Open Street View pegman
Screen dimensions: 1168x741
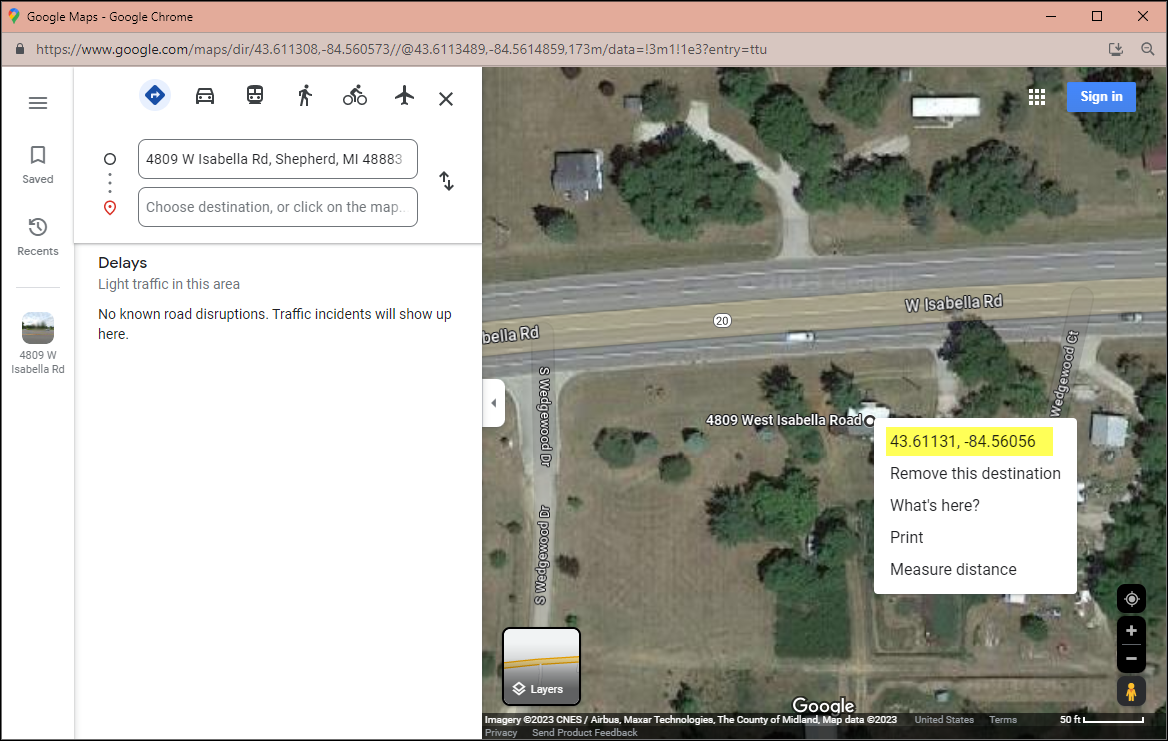pyautogui.click(x=1131, y=691)
